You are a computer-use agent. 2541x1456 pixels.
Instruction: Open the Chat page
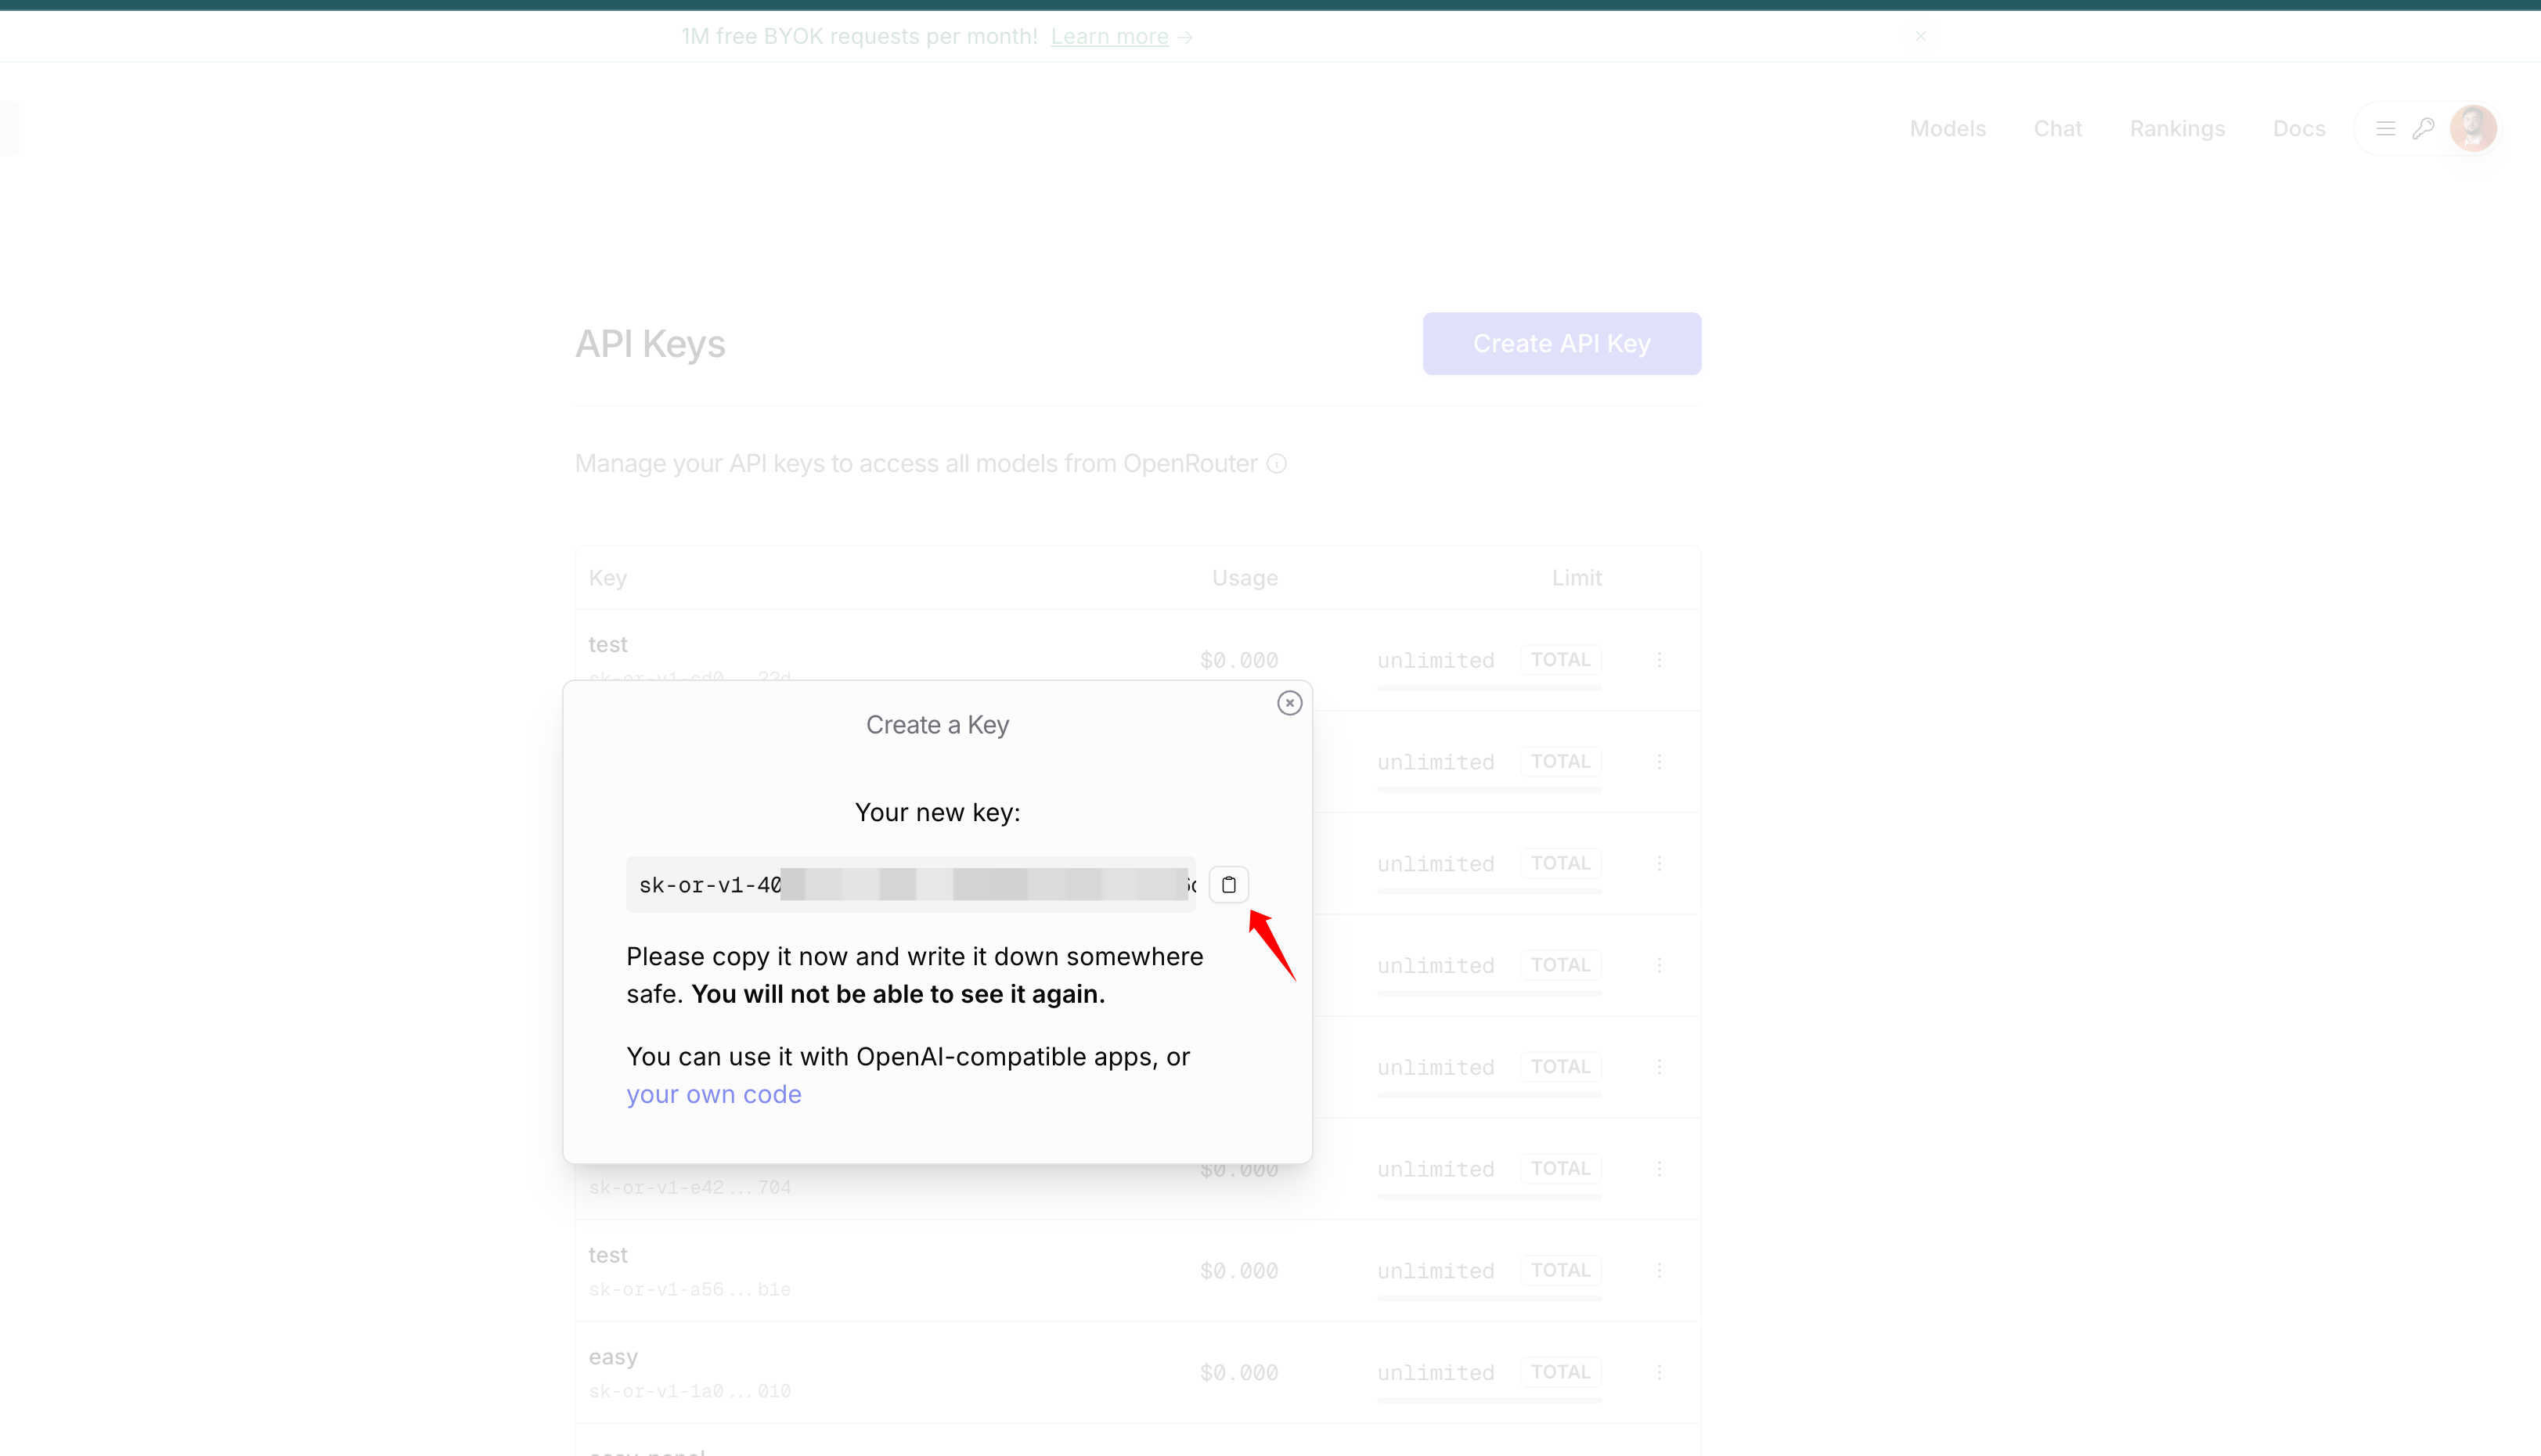[x=2057, y=129]
